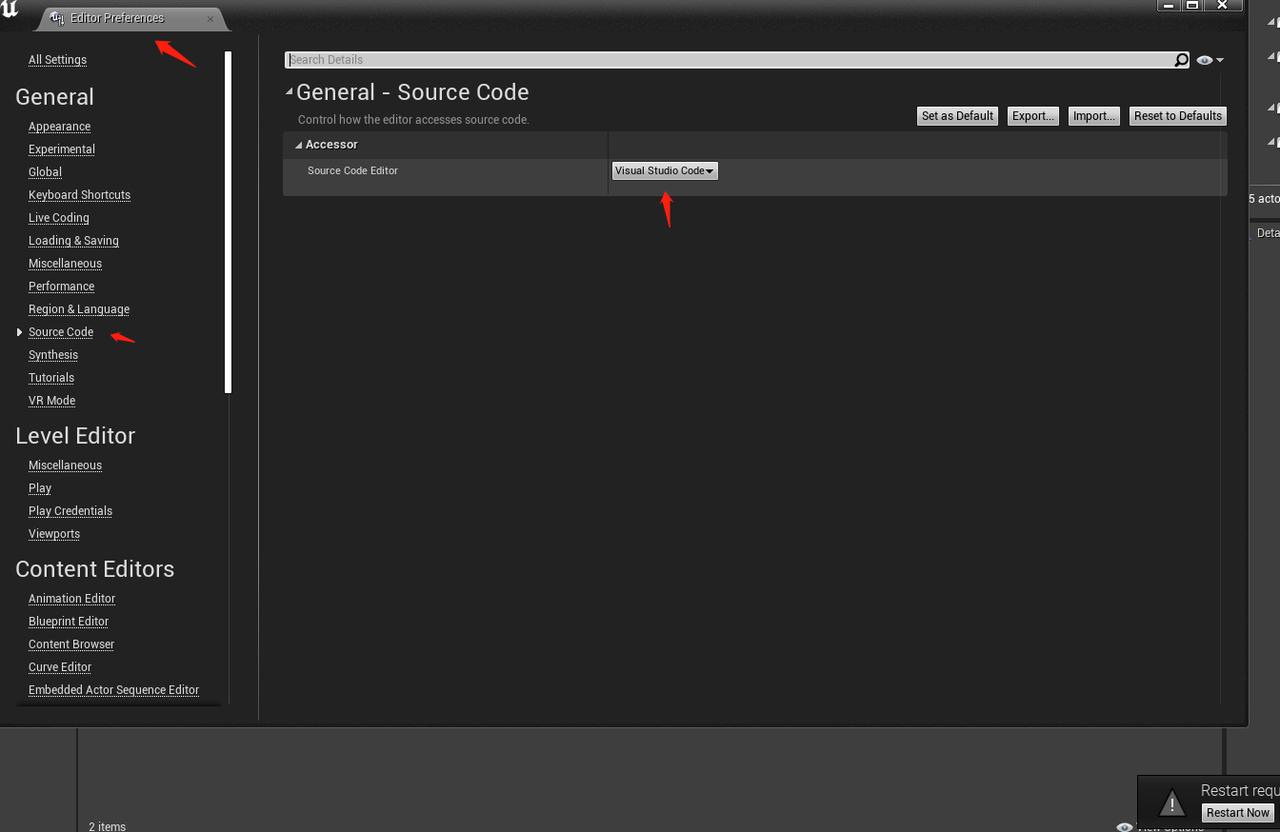Open VR Mode settings
The image size is (1280, 832).
click(52, 401)
